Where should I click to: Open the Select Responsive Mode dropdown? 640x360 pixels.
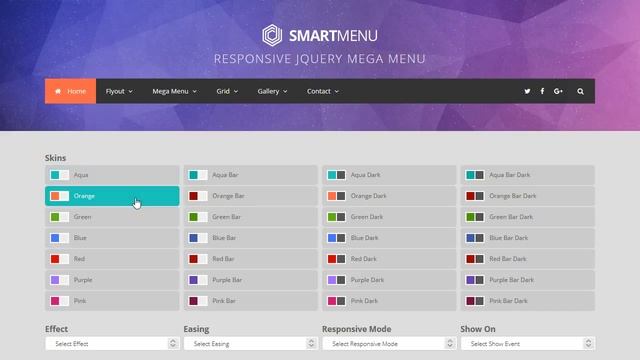coord(389,344)
